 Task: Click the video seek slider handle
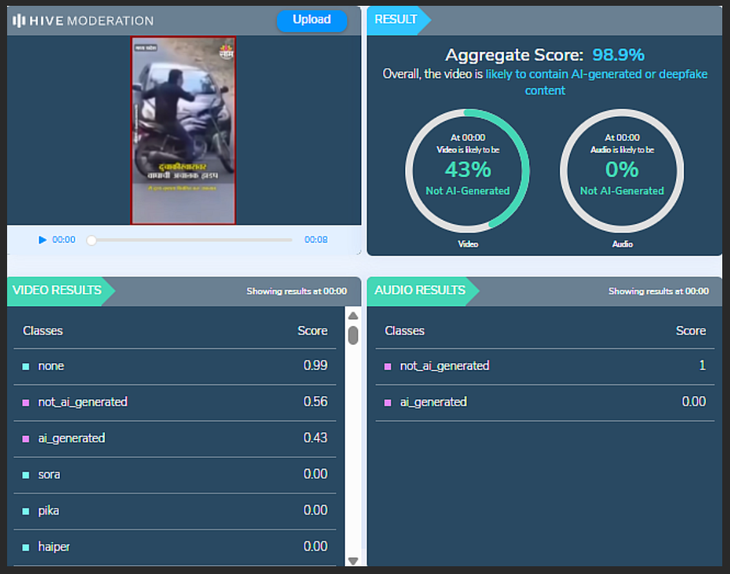tap(92, 240)
